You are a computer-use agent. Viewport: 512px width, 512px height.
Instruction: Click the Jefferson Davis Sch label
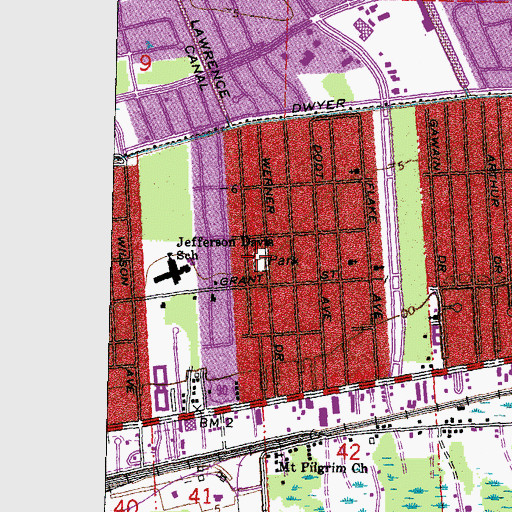tap(225, 248)
